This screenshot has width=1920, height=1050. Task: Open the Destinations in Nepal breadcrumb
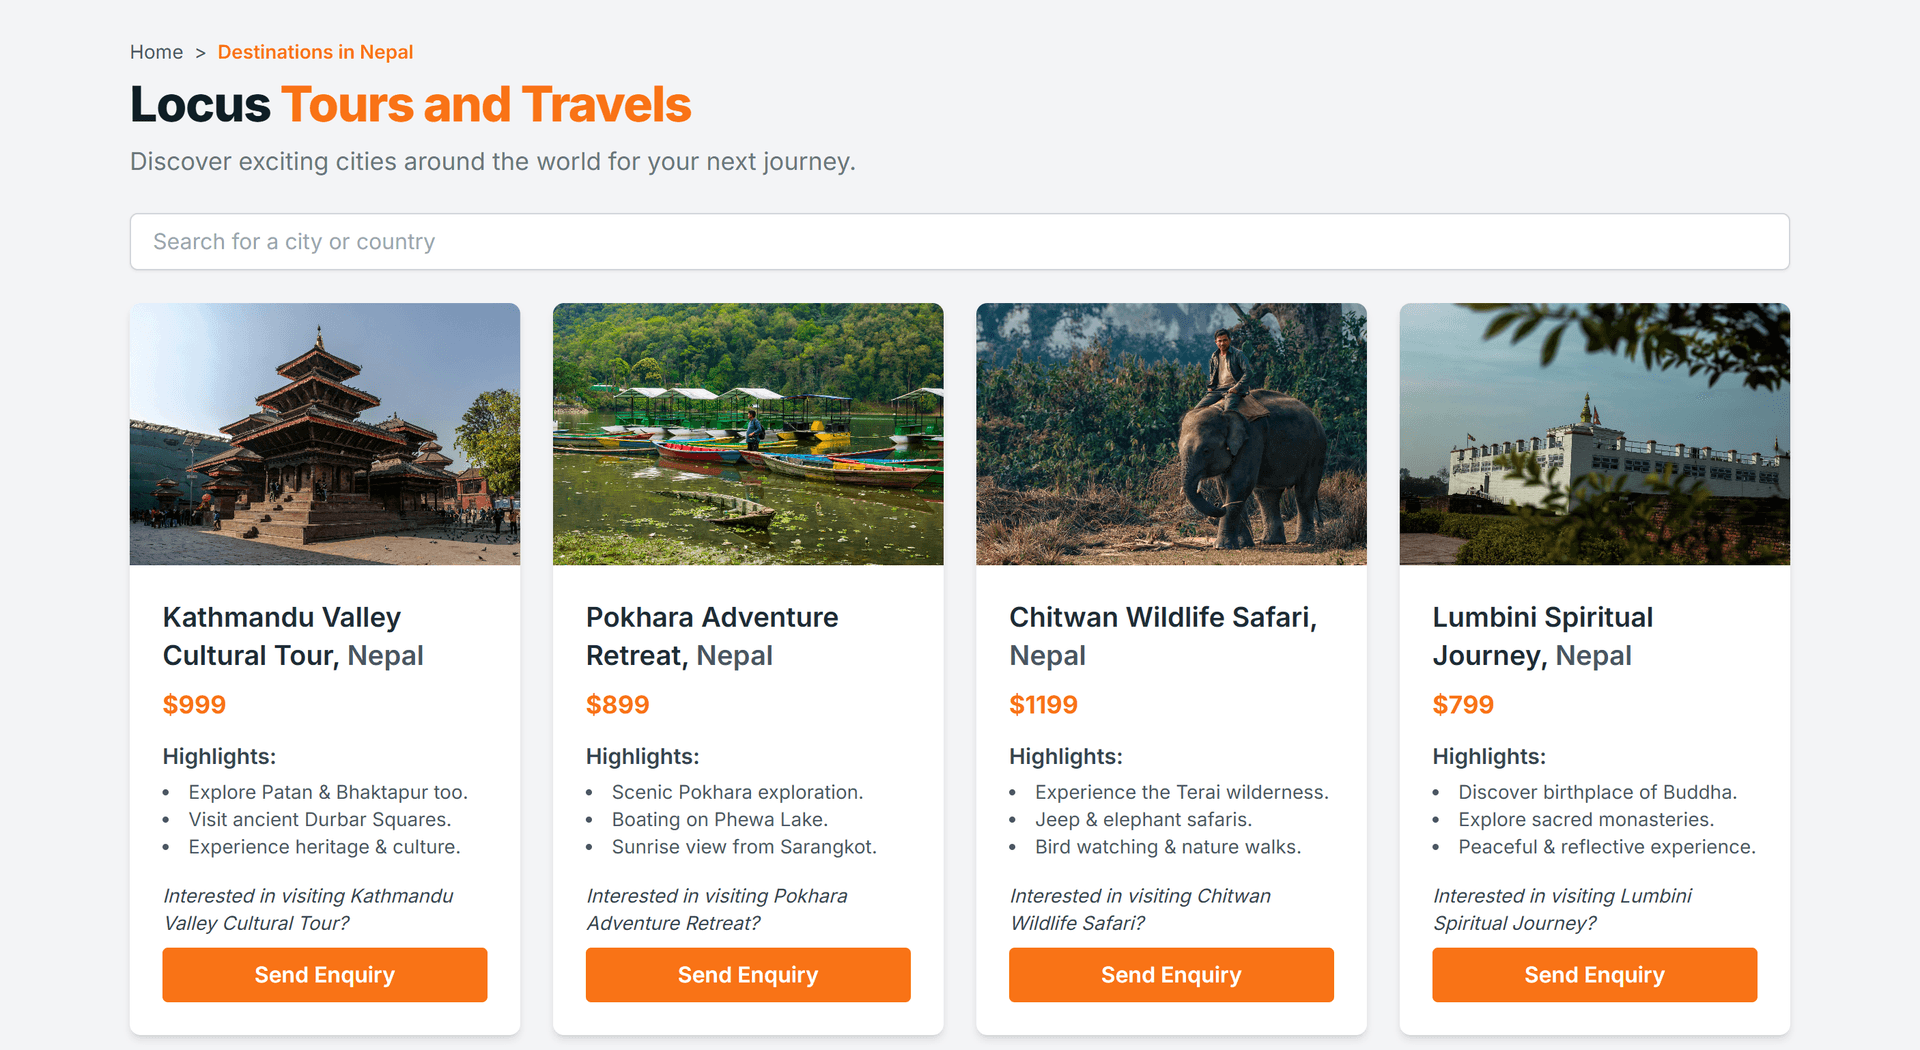(x=315, y=52)
